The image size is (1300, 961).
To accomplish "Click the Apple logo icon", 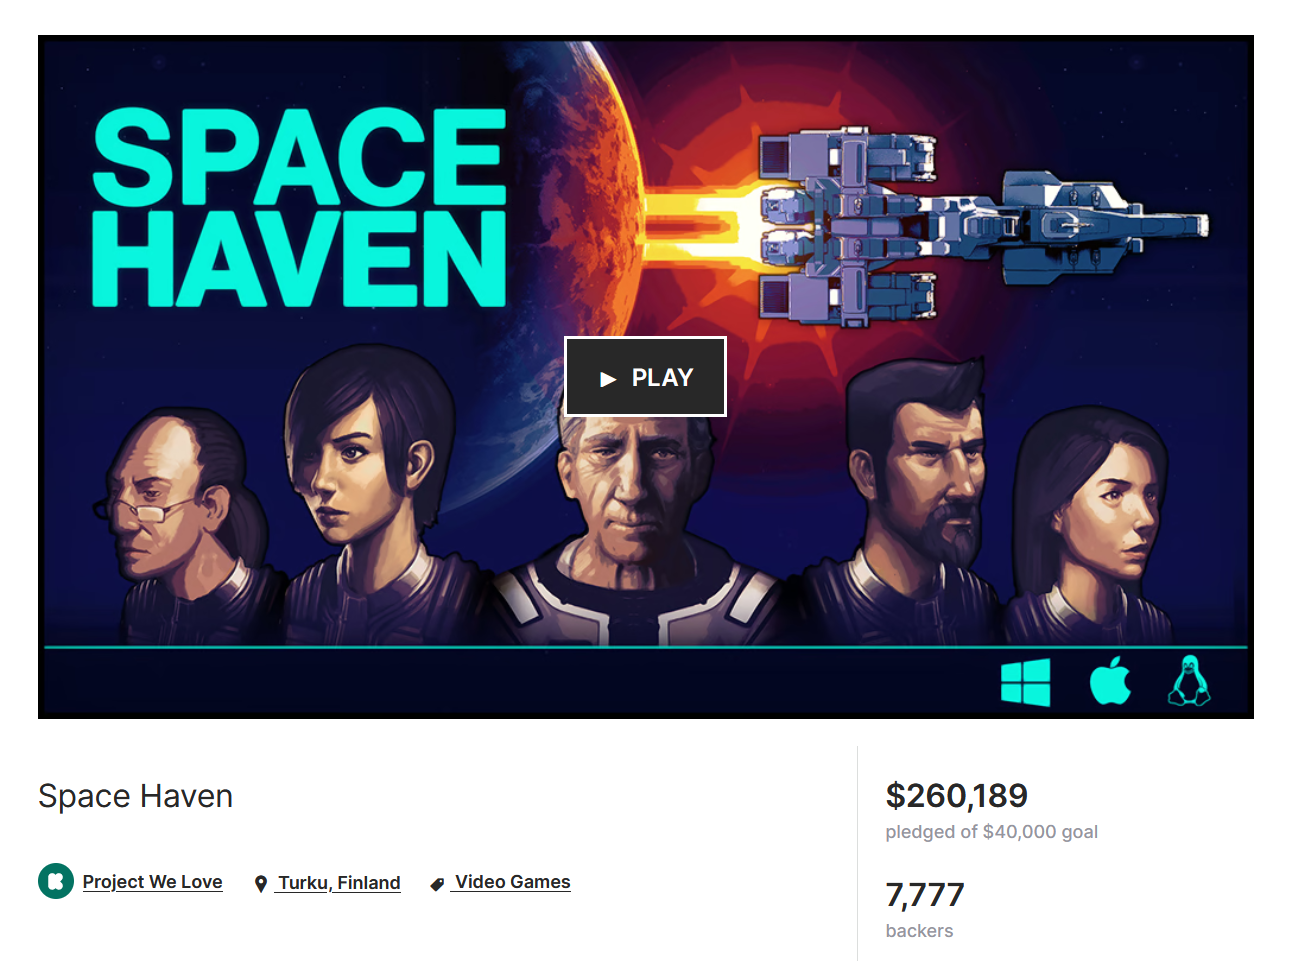I will 1110,681.
